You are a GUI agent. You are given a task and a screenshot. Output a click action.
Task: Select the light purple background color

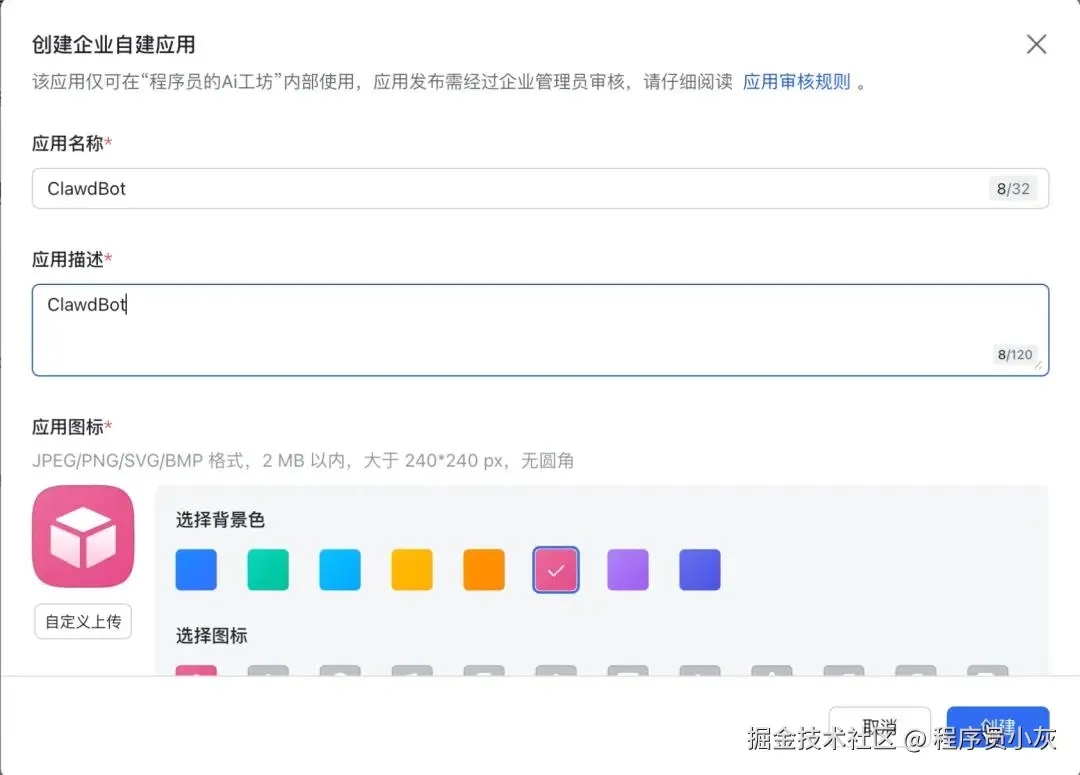click(628, 570)
